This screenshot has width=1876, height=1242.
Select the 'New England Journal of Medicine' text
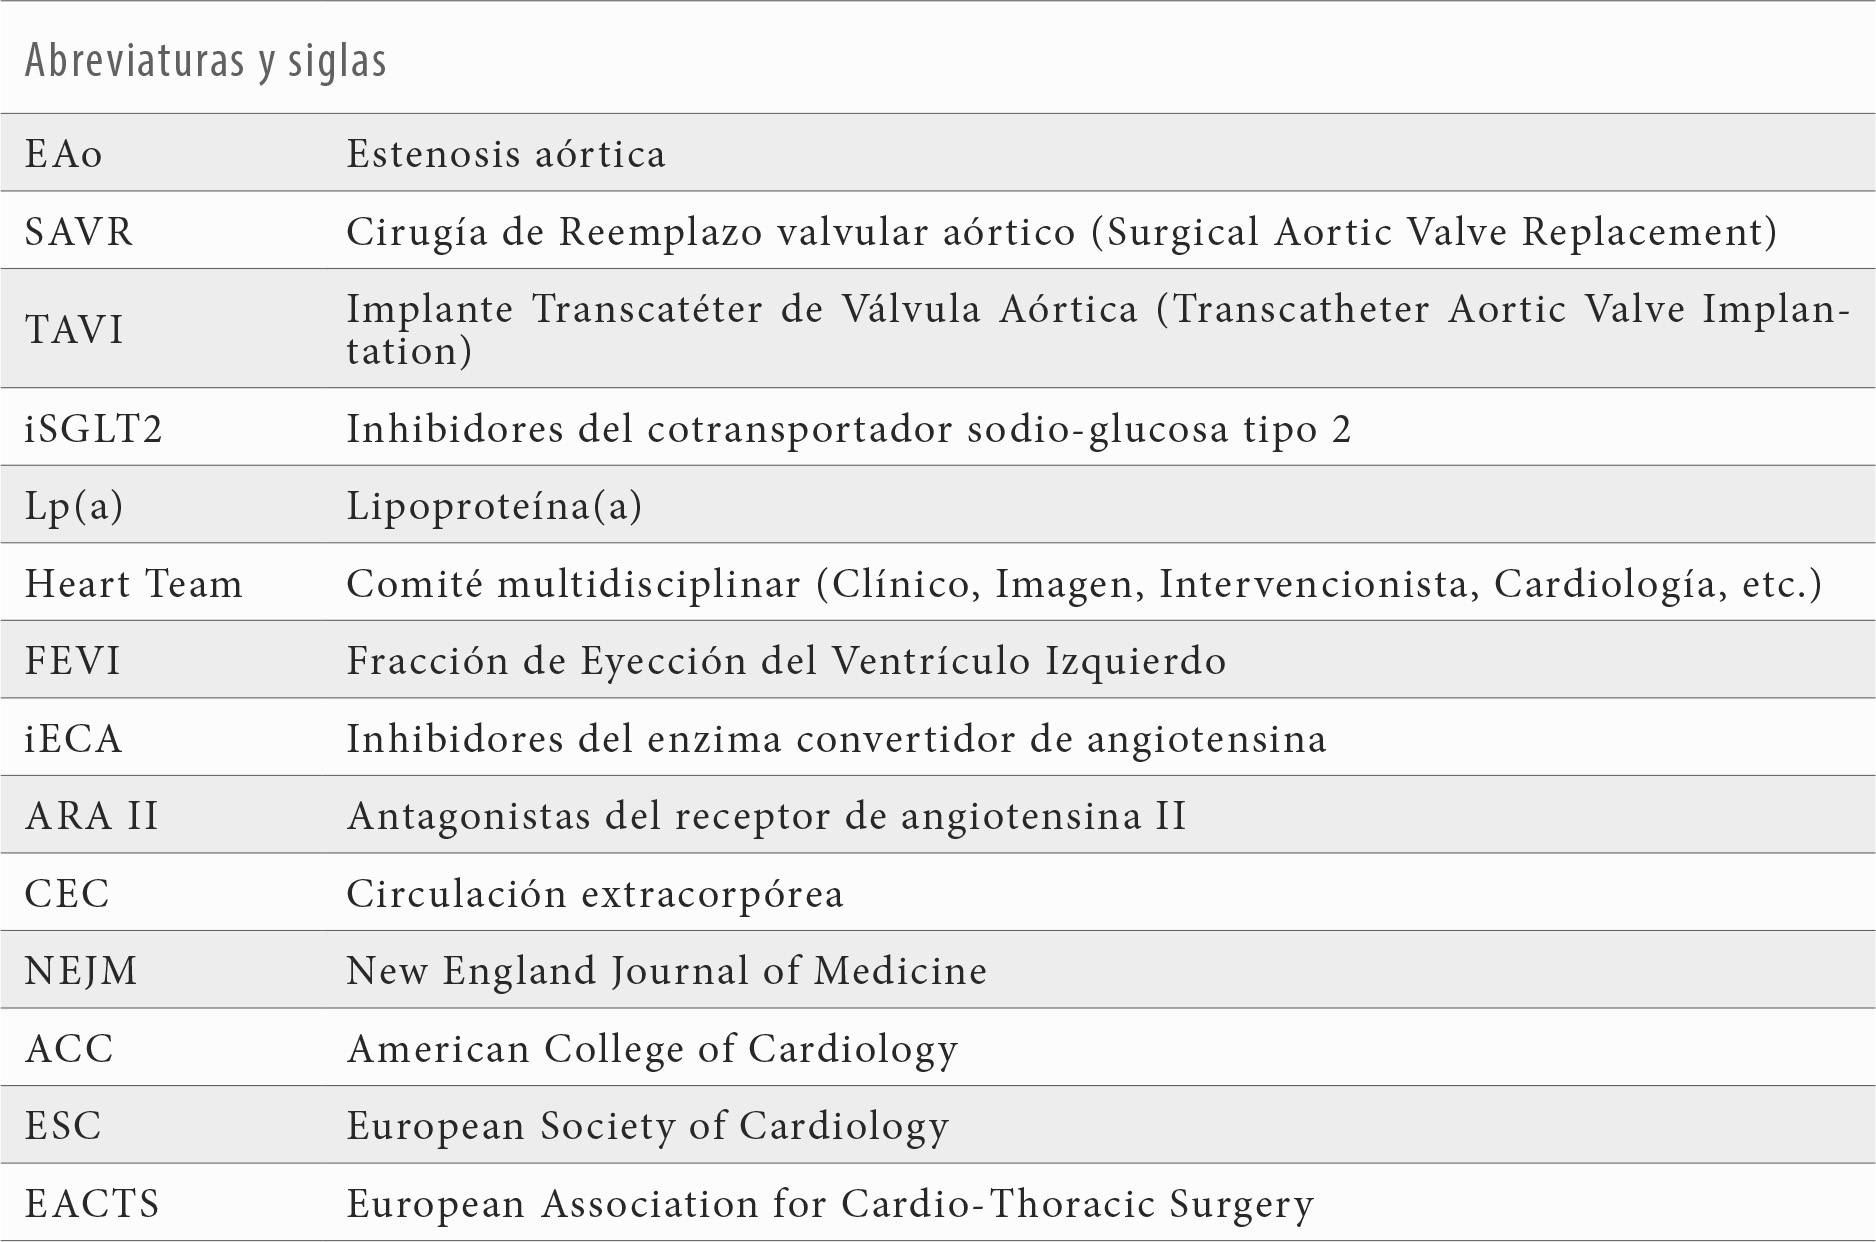pyautogui.click(x=667, y=971)
